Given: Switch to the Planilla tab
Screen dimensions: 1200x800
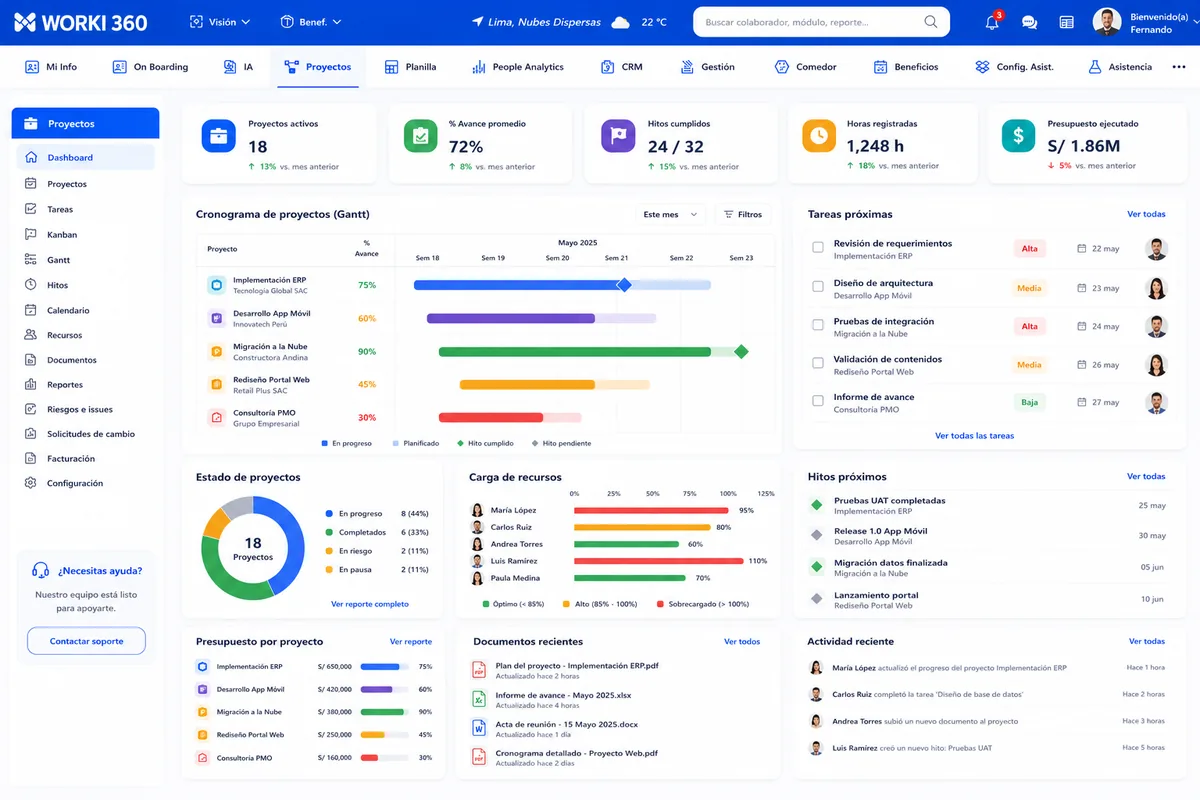Looking at the screenshot, I should [x=410, y=67].
